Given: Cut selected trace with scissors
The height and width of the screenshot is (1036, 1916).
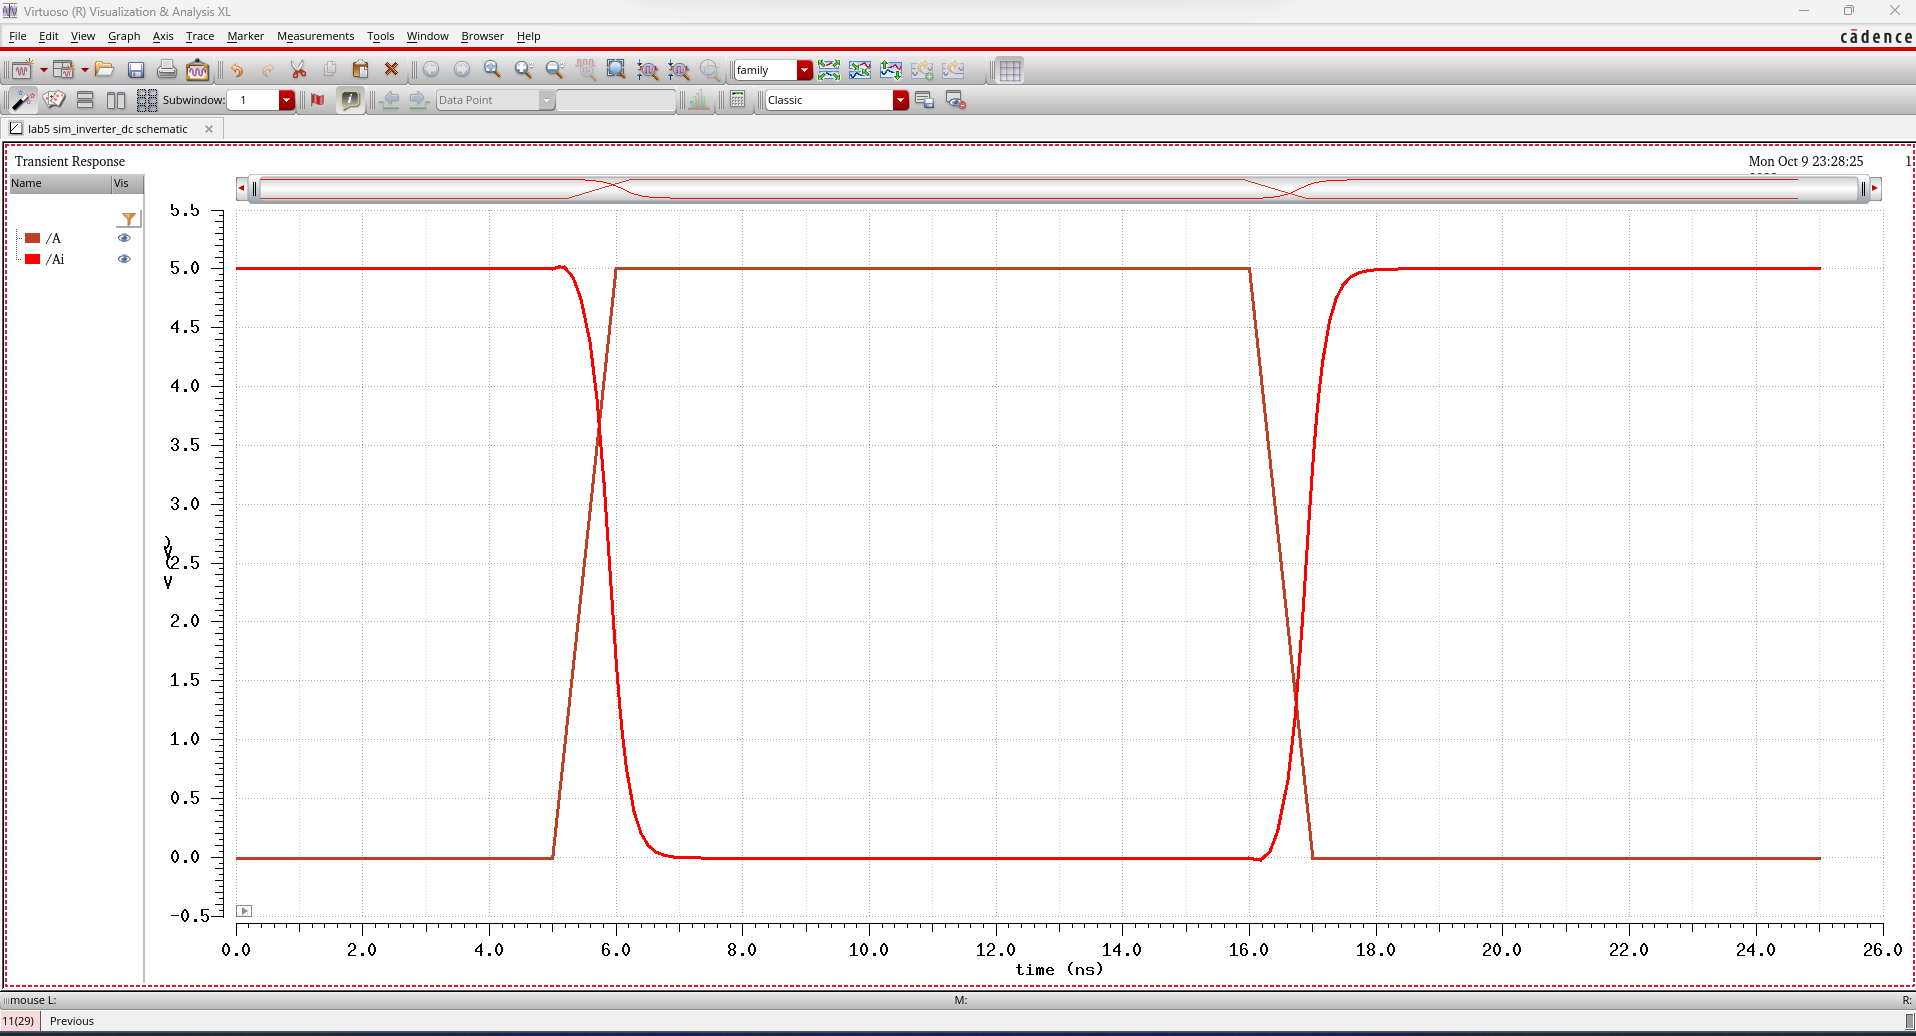Looking at the screenshot, I should (x=298, y=70).
